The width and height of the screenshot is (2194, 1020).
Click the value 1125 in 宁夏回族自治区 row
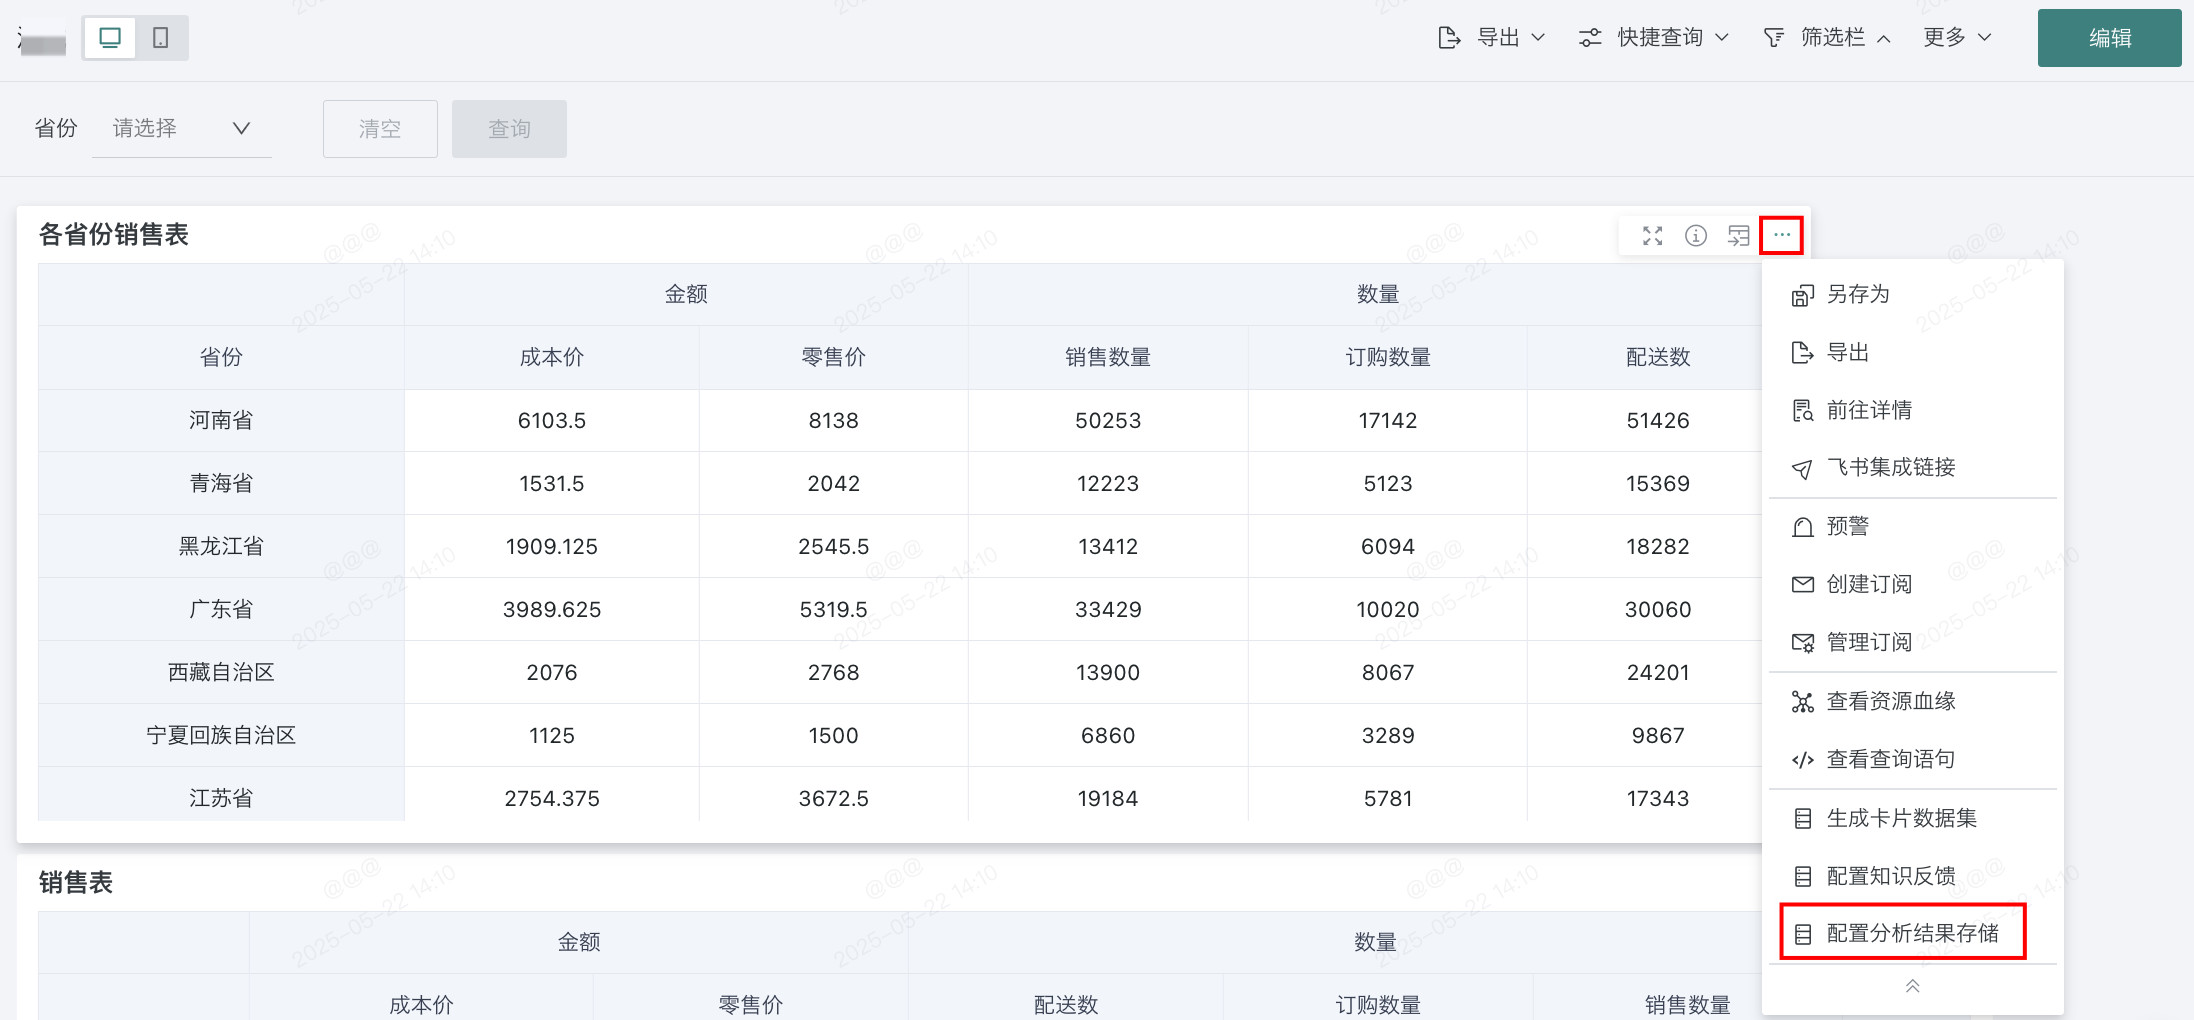(551, 735)
